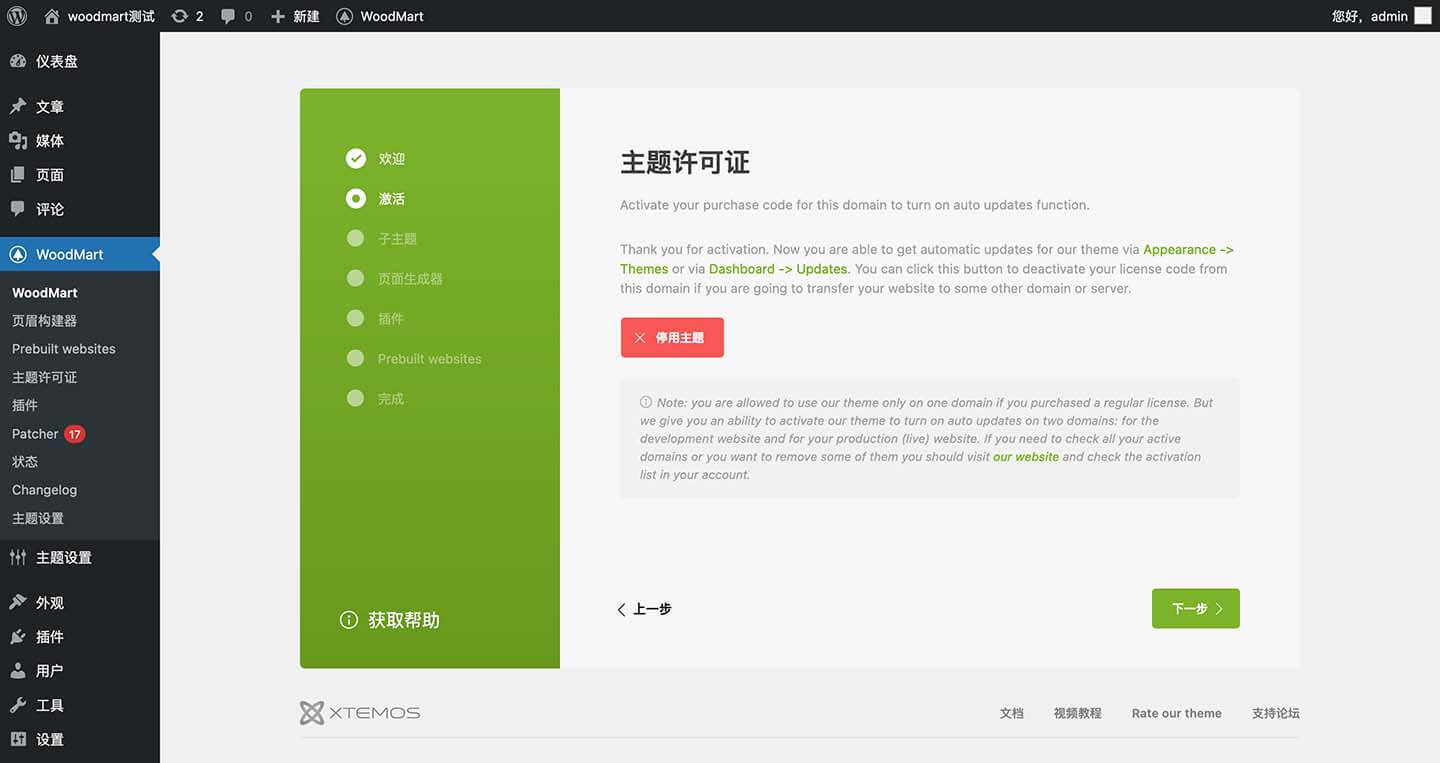1440x763 pixels.
Task: Click the red 17 Patcher badge
Action: click(75, 434)
